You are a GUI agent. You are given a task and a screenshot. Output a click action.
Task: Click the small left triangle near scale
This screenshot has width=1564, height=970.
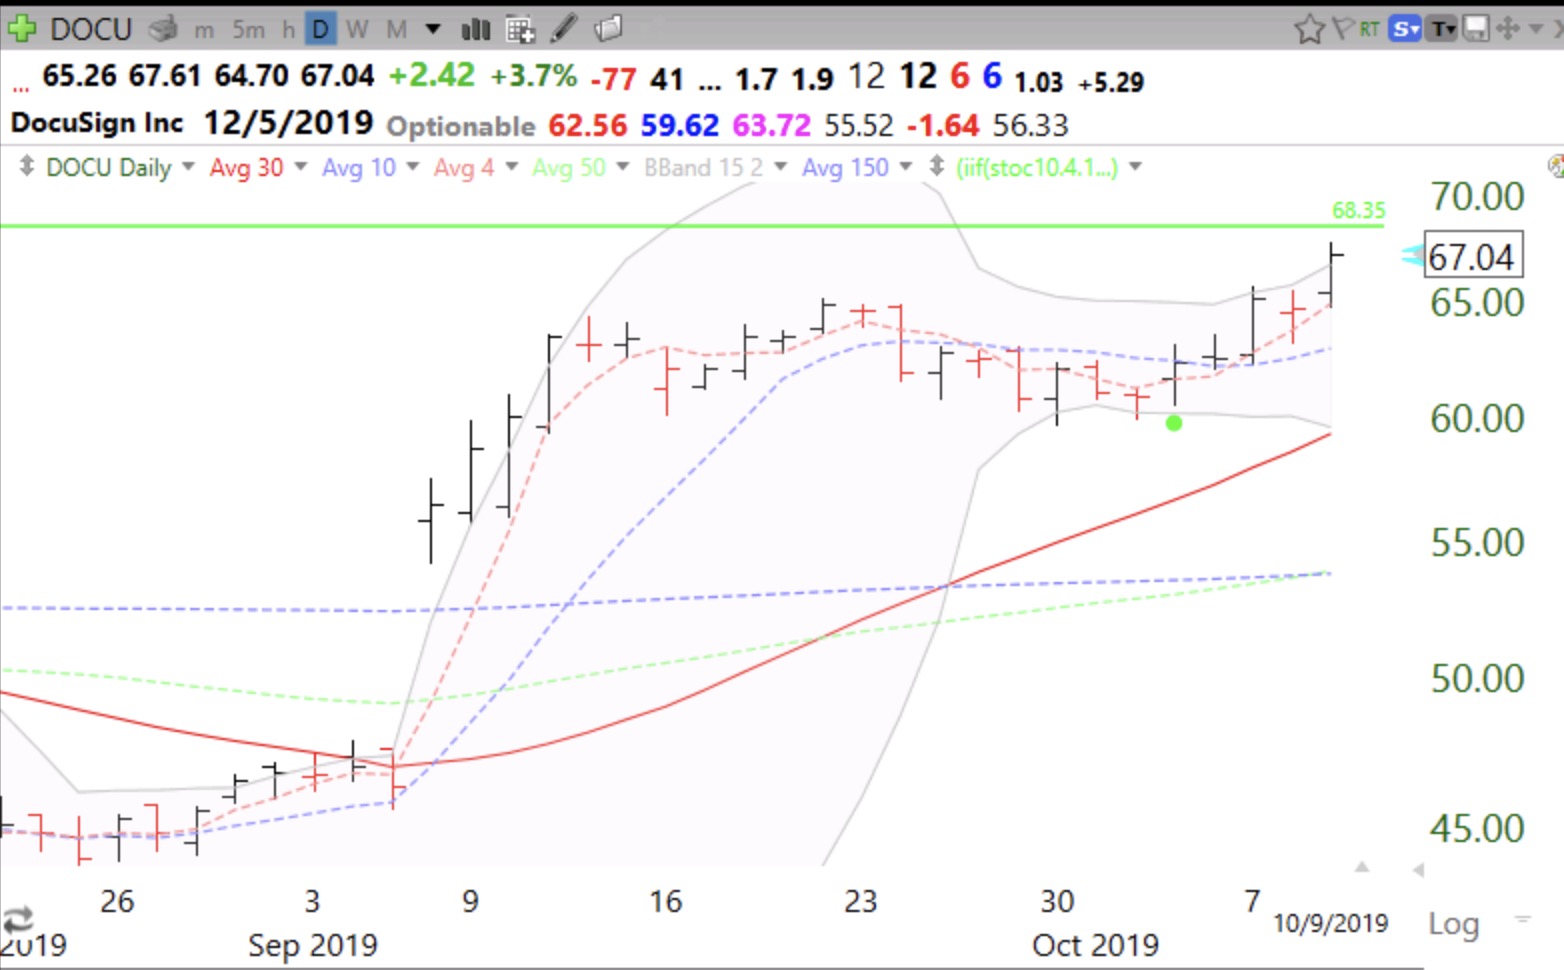click(x=1418, y=870)
